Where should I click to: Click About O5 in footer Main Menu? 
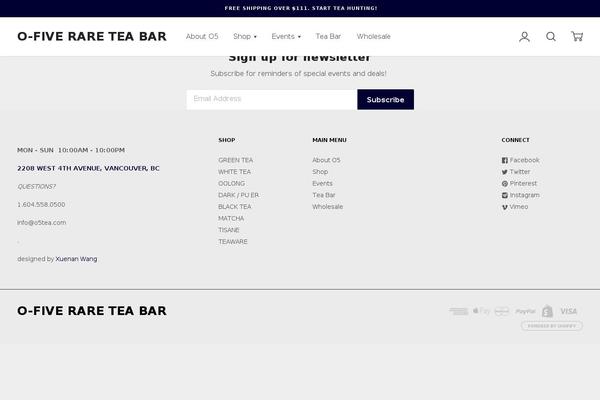[x=326, y=160]
